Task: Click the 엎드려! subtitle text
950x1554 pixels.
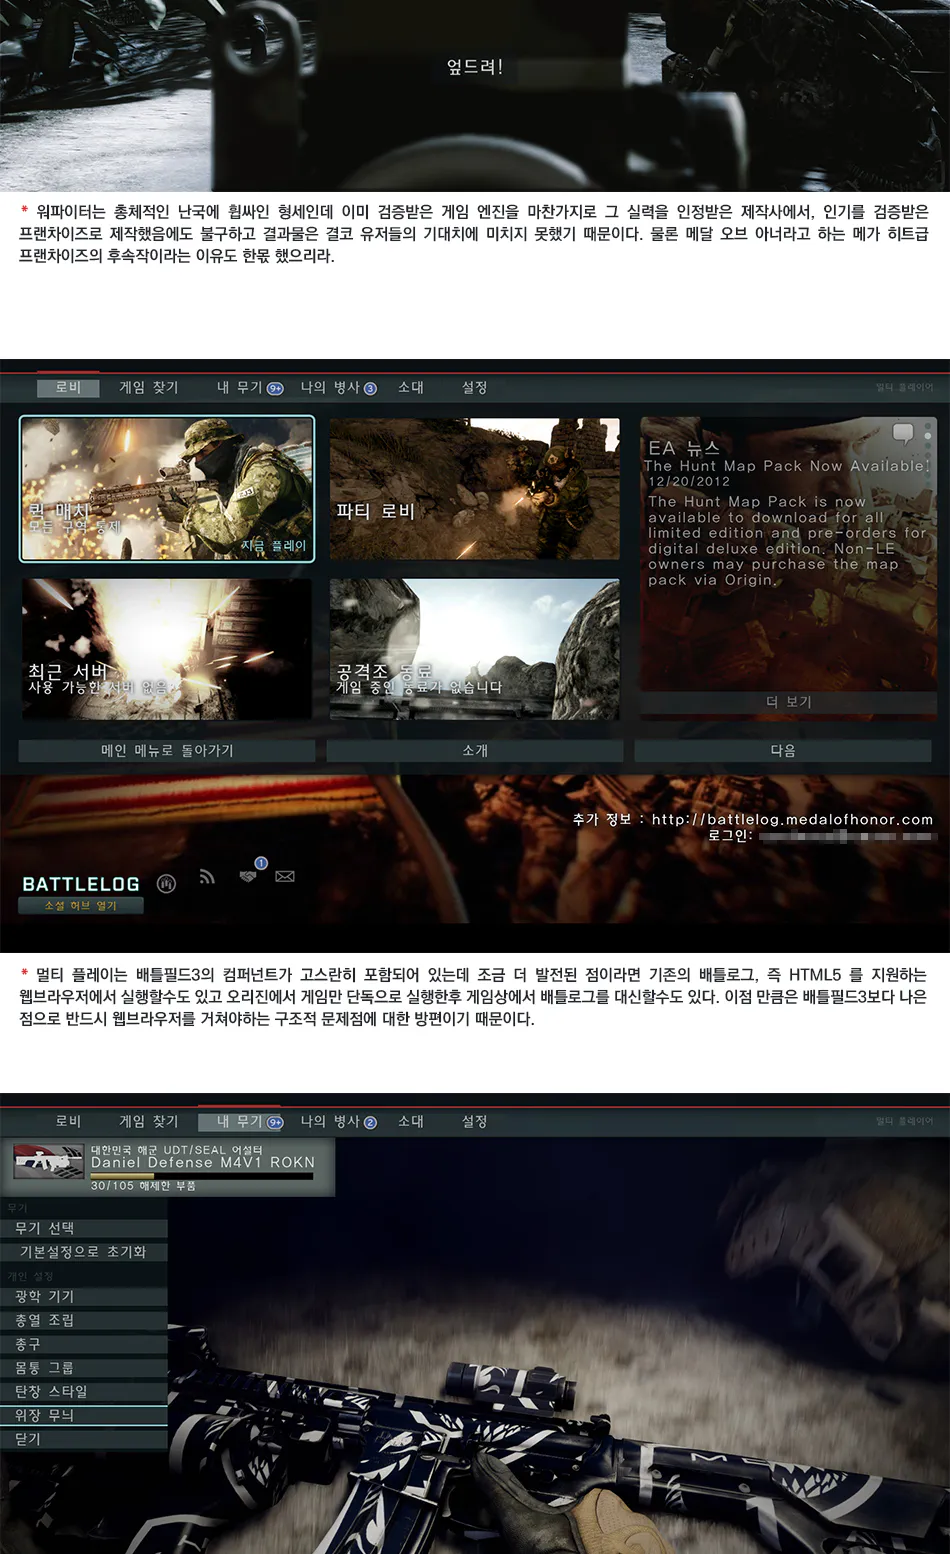Action: click(x=475, y=67)
